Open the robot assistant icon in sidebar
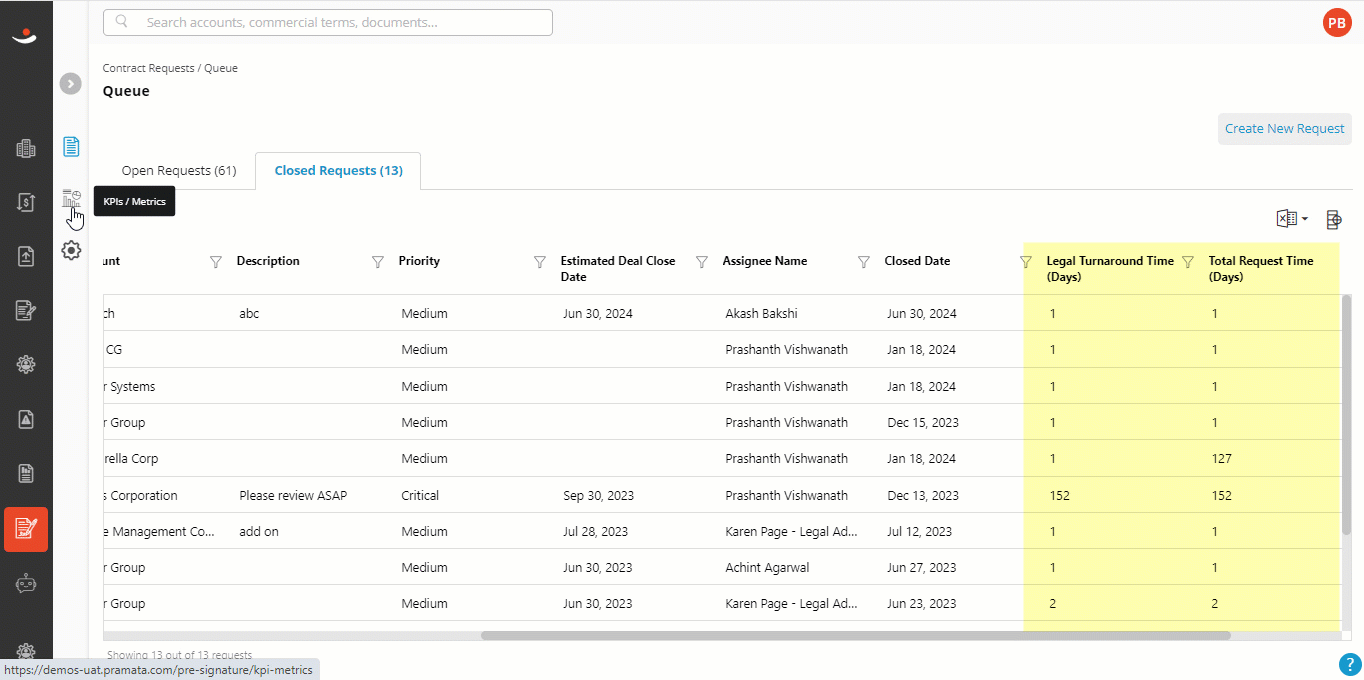1364x680 pixels. (x=26, y=583)
